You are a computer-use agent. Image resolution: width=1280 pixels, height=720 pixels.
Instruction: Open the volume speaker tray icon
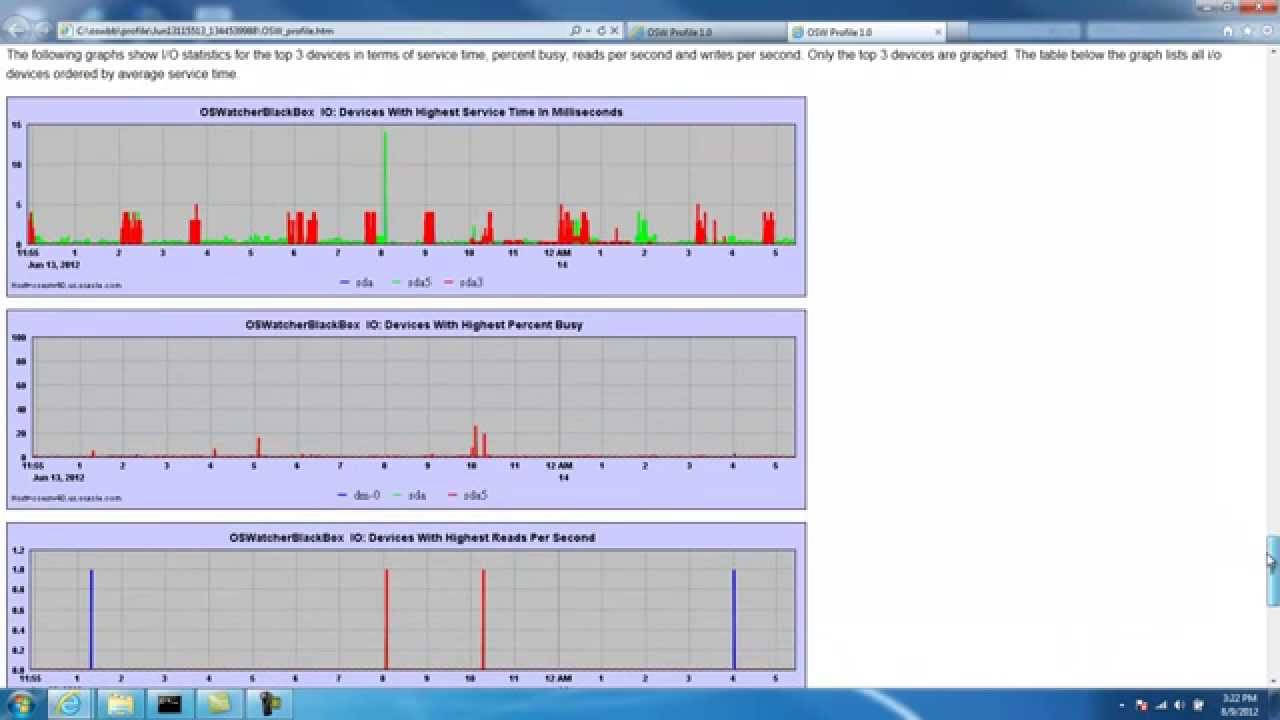(1178, 705)
